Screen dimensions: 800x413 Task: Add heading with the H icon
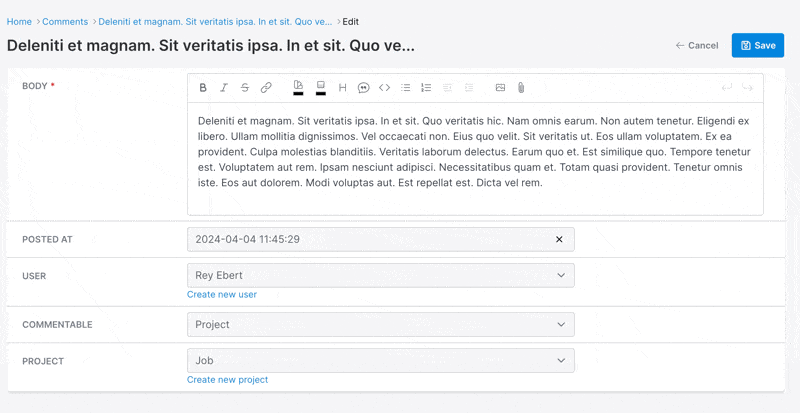point(342,88)
